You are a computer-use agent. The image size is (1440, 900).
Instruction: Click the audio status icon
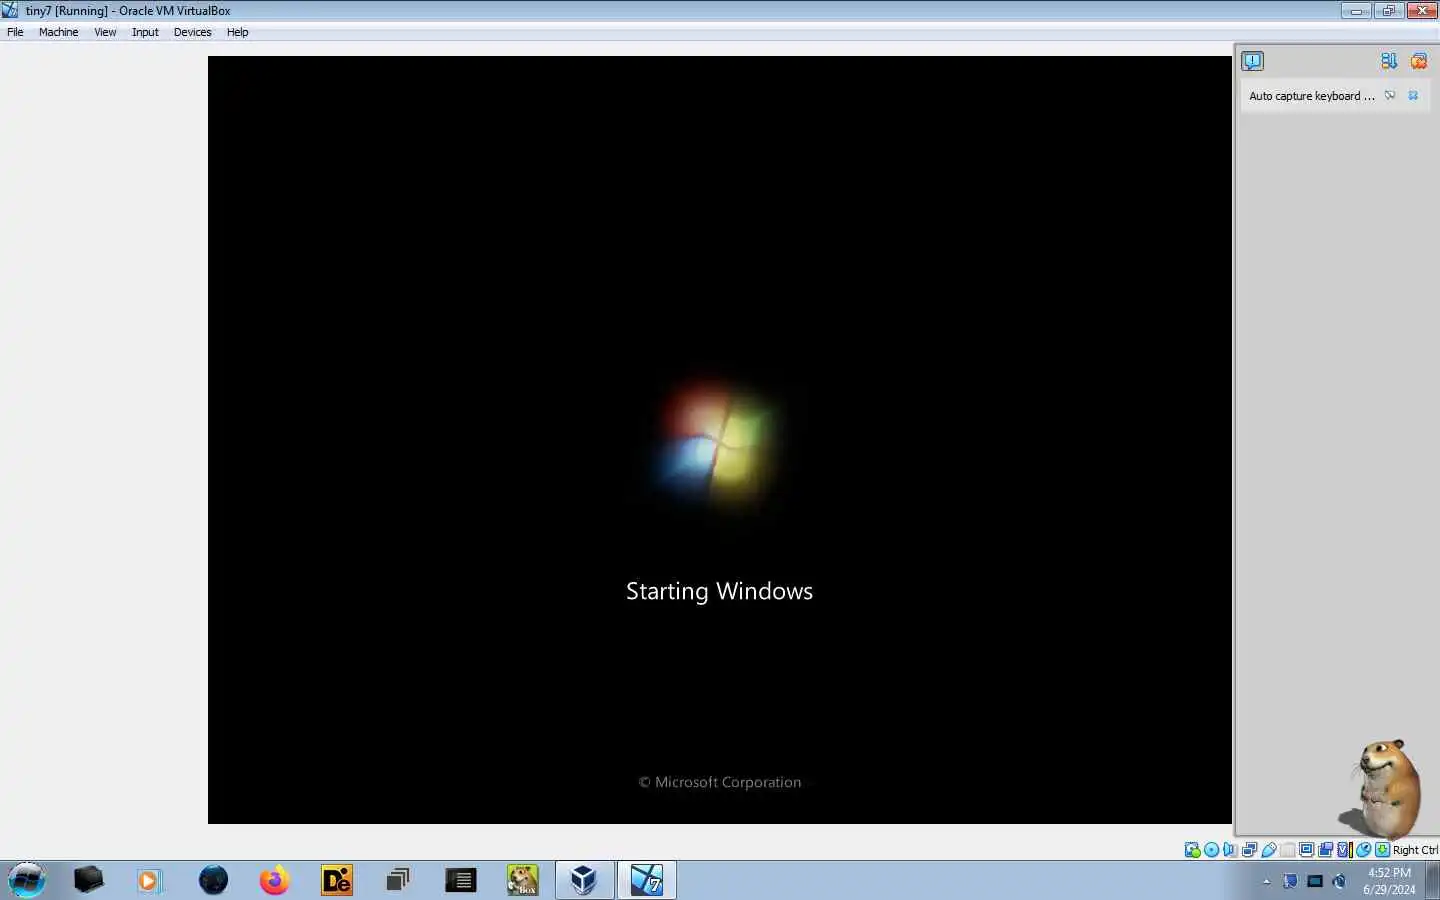click(1230, 850)
